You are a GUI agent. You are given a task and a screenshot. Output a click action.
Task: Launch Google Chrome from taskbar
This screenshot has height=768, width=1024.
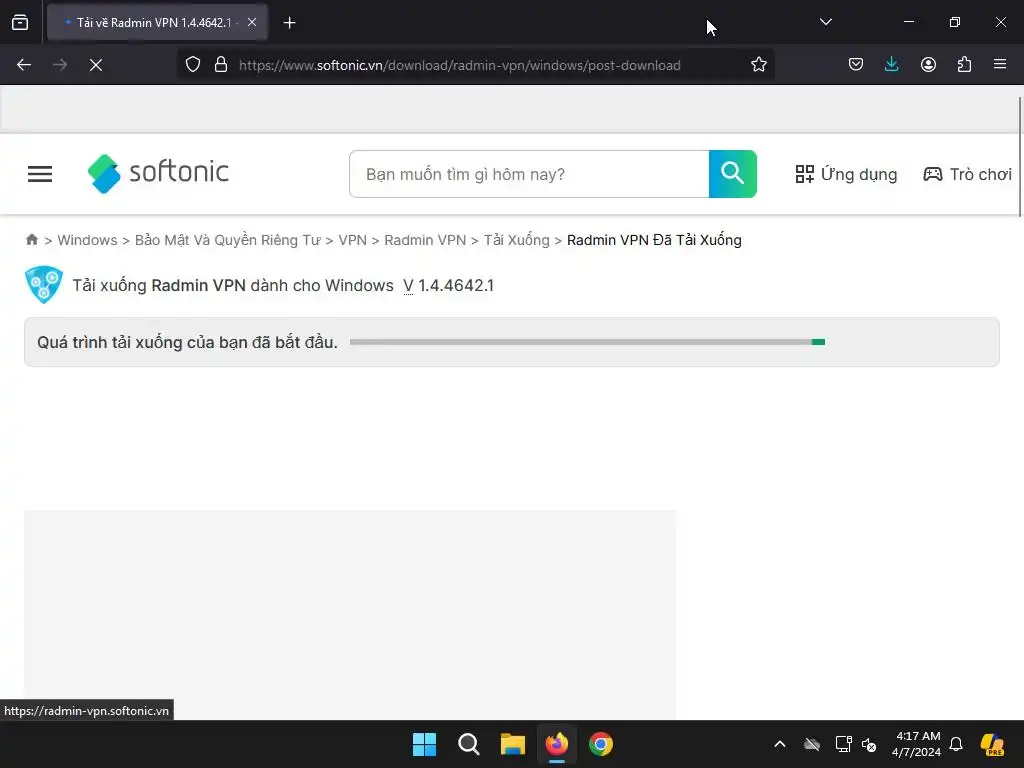[x=601, y=744]
